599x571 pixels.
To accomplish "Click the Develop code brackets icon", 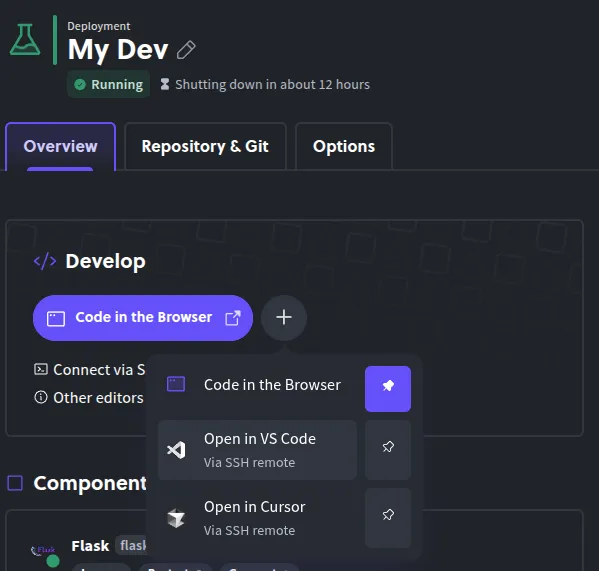I will [x=45, y=262].
